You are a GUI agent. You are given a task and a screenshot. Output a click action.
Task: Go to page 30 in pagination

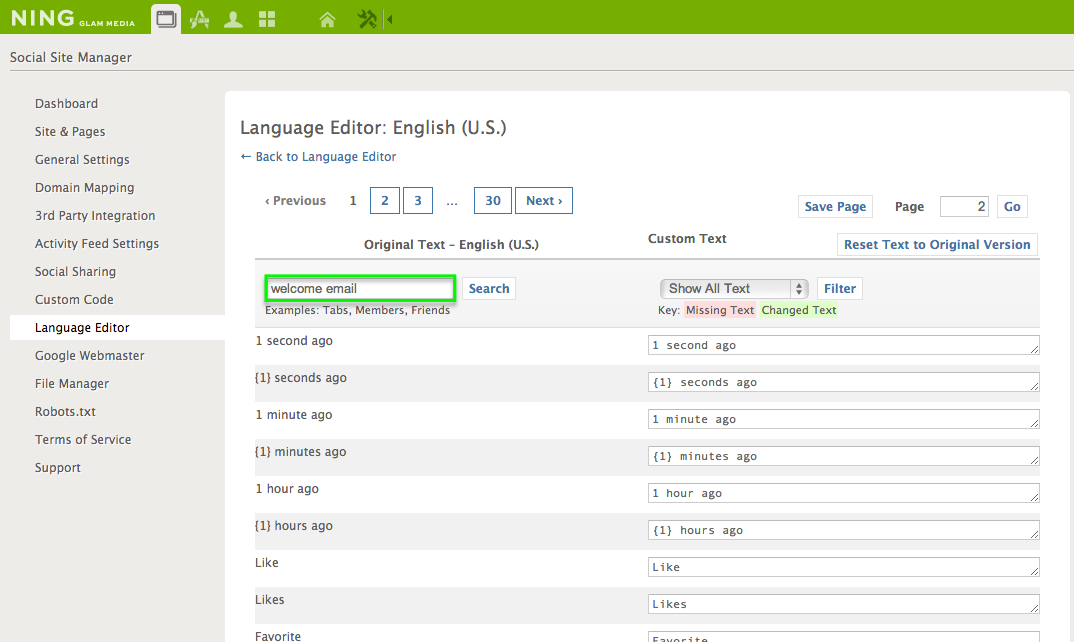pos(492,200)
